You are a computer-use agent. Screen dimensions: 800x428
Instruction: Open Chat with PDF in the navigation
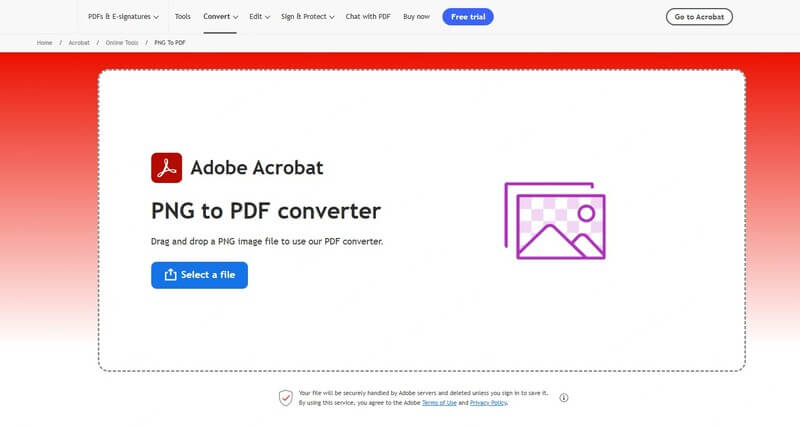368,17
